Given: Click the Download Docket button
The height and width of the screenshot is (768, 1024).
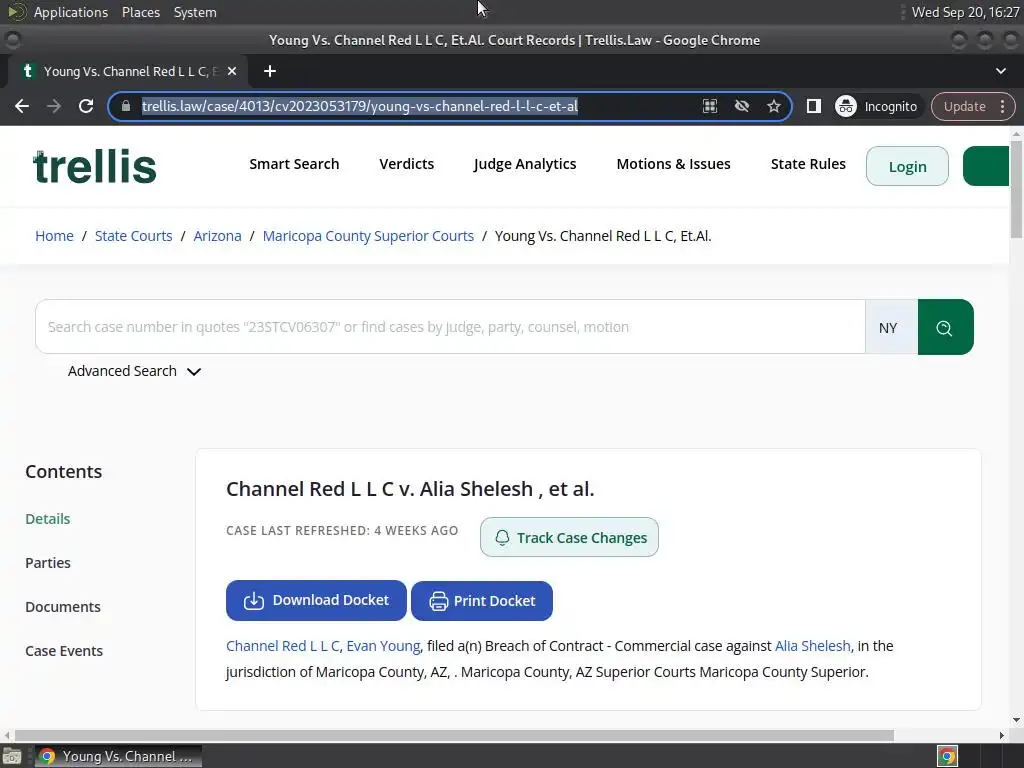Looking at the screenshot, I should pyautogui.click(x=316, y=601).
